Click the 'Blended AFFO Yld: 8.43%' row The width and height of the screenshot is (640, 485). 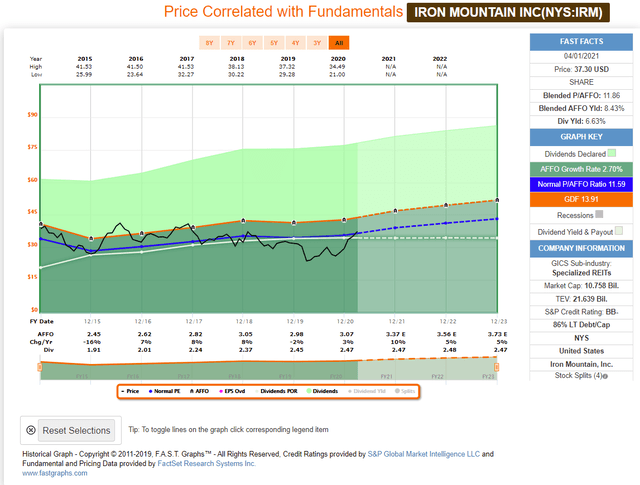point(581,108)
